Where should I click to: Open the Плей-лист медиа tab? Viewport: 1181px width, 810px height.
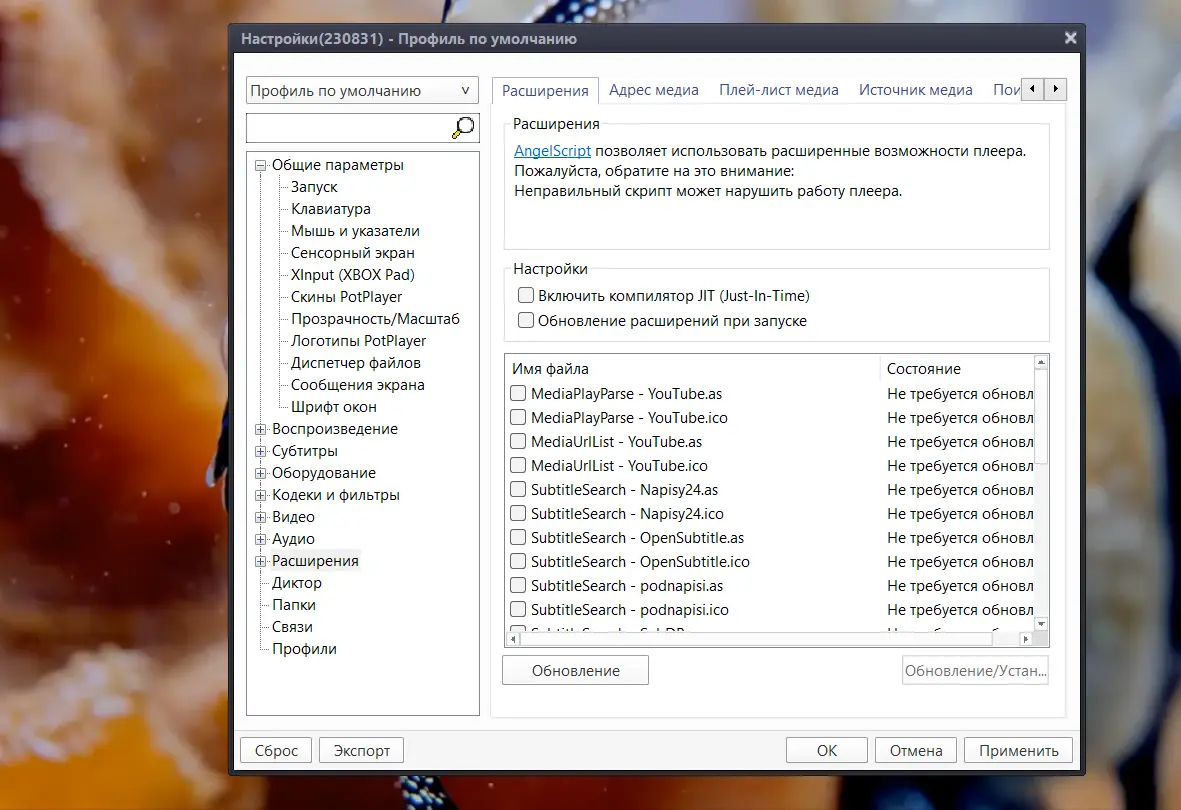click(779, 90)
